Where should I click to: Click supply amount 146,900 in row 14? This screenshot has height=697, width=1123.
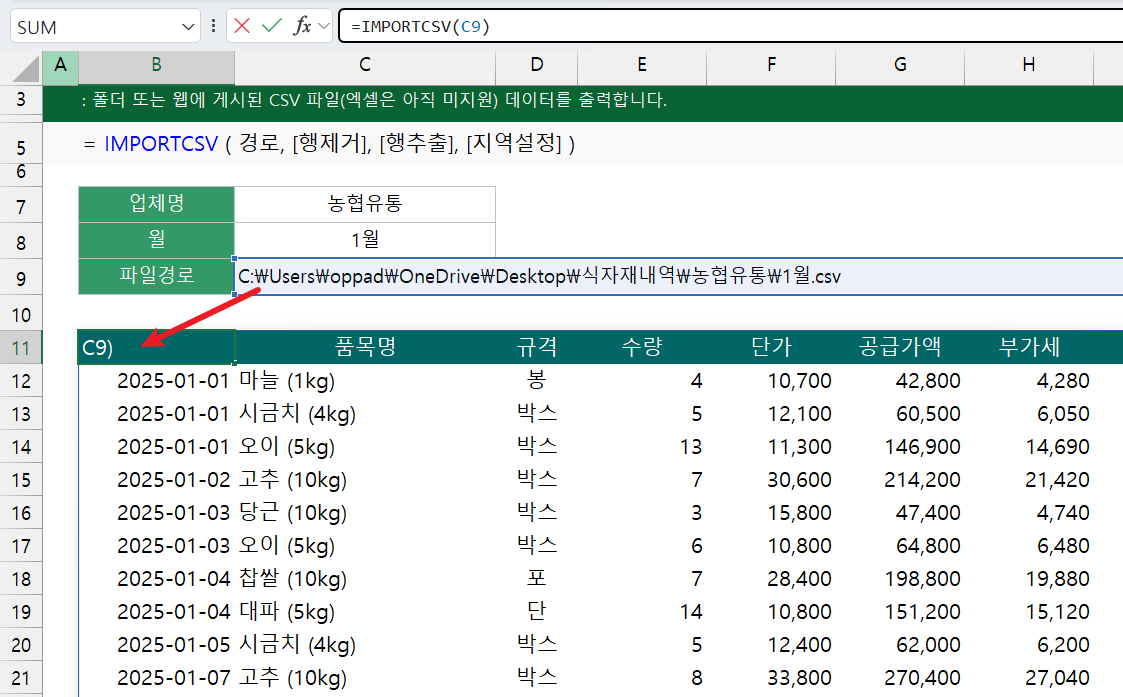click(922, 447)
